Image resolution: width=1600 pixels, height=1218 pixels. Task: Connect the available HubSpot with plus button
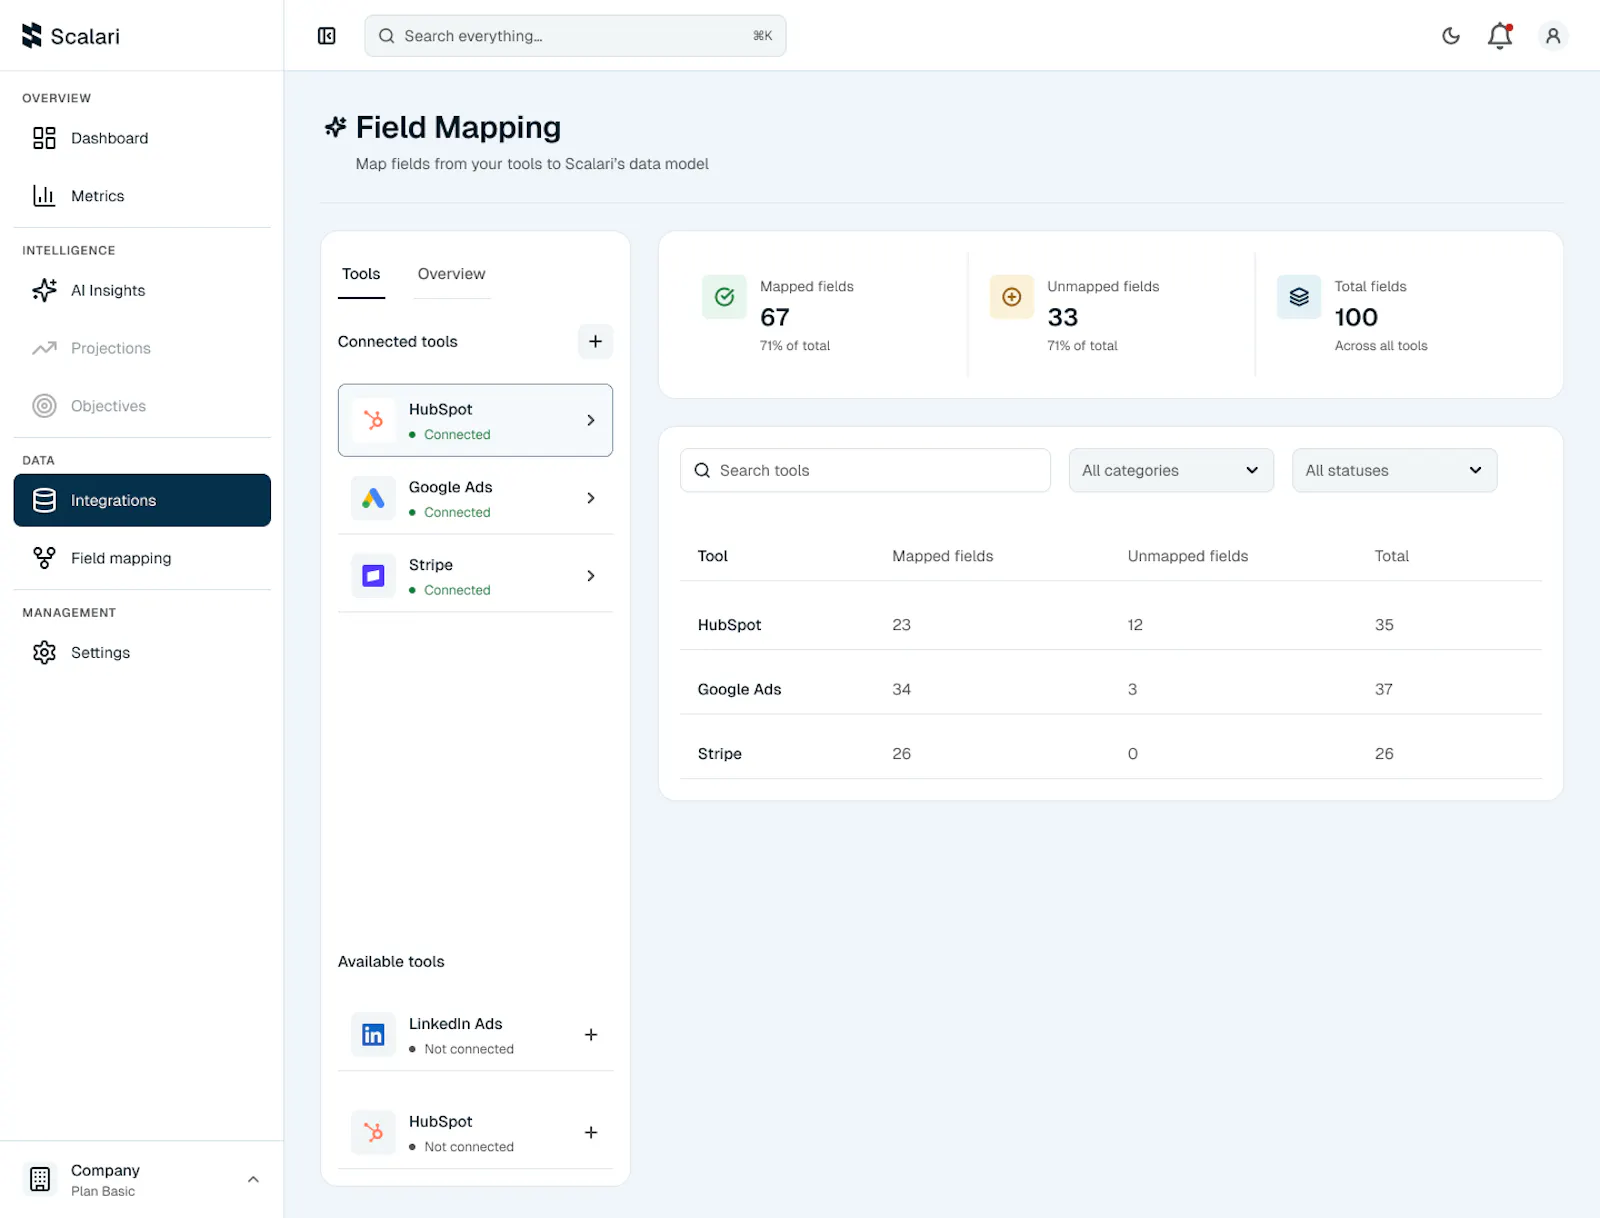click(x=591, y=1133)
